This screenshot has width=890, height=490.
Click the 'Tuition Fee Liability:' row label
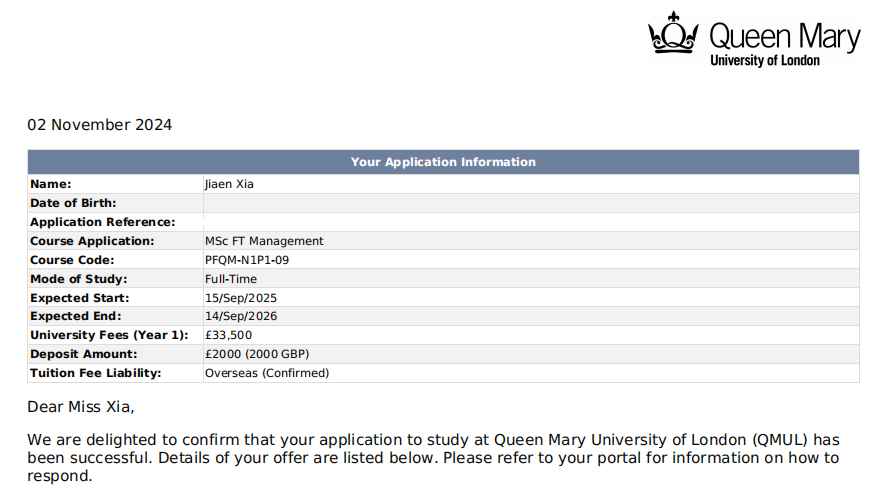click(x=96, y=373)
